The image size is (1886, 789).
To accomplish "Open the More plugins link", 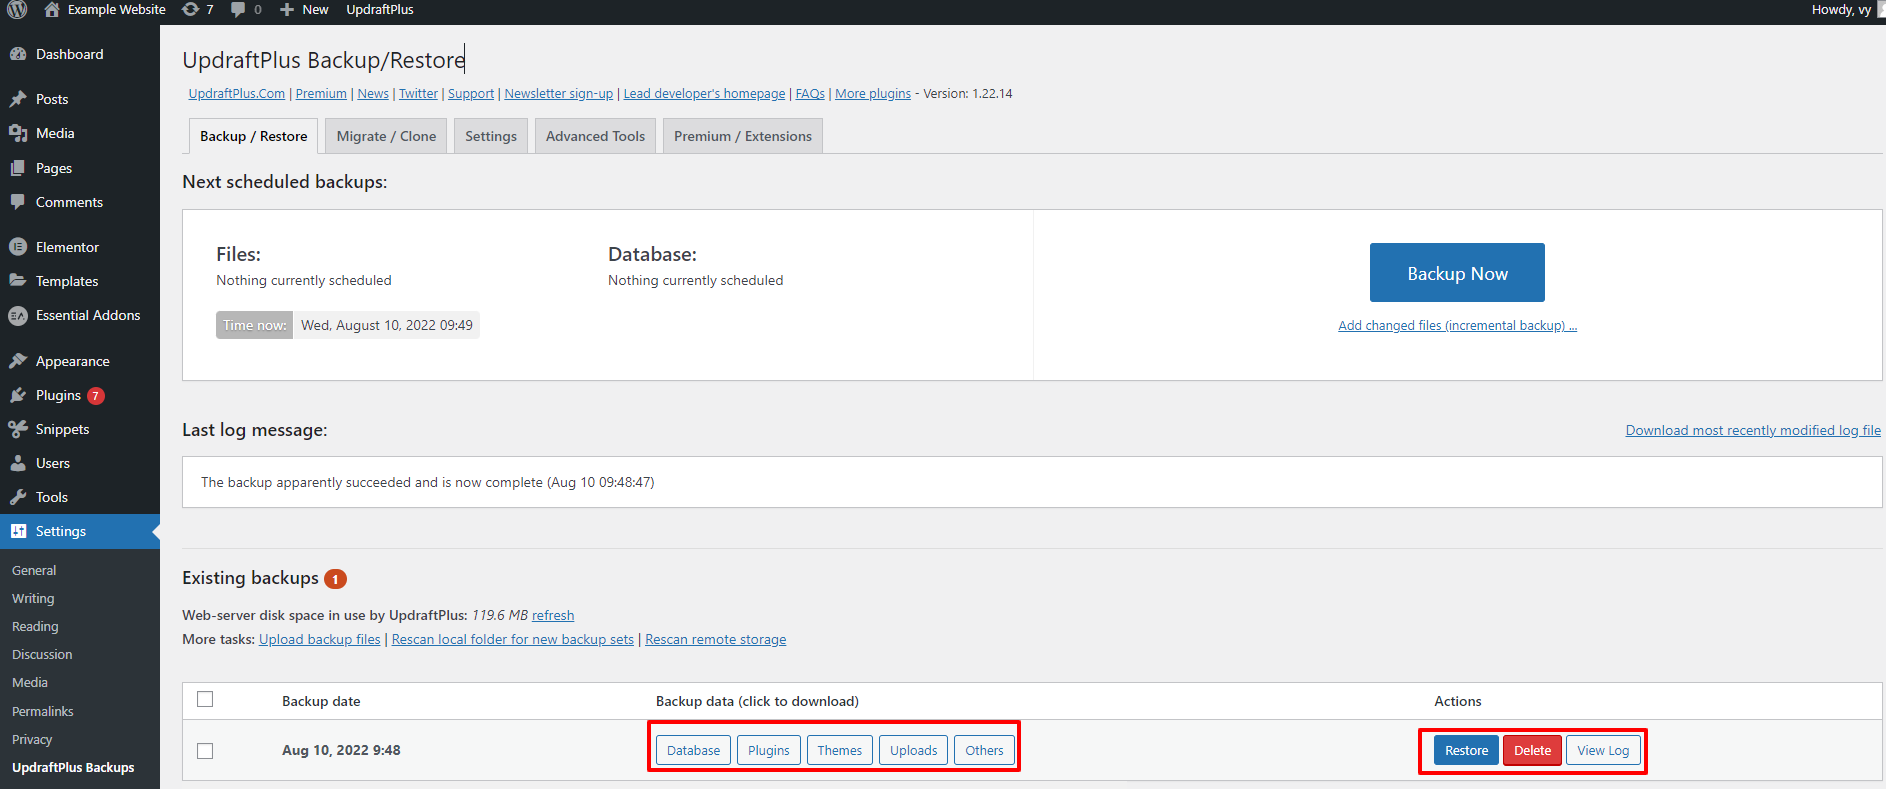I will [873, 93].
